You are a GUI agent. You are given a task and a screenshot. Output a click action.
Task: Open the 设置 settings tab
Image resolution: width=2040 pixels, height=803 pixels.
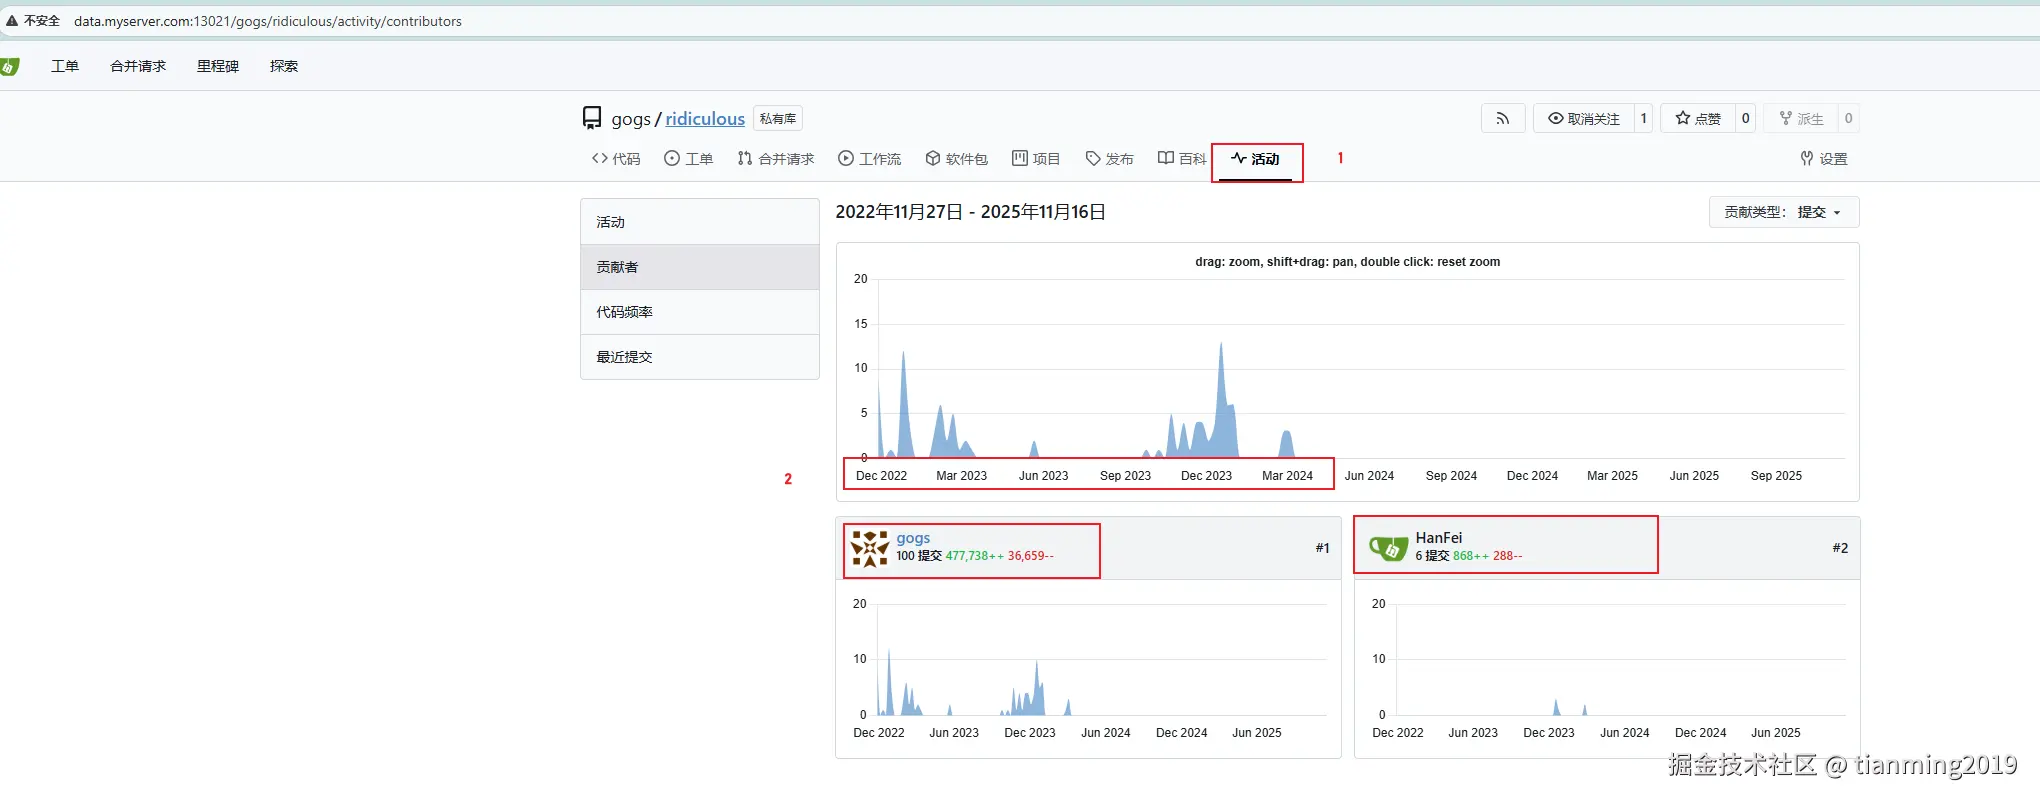coord(1823,159)
